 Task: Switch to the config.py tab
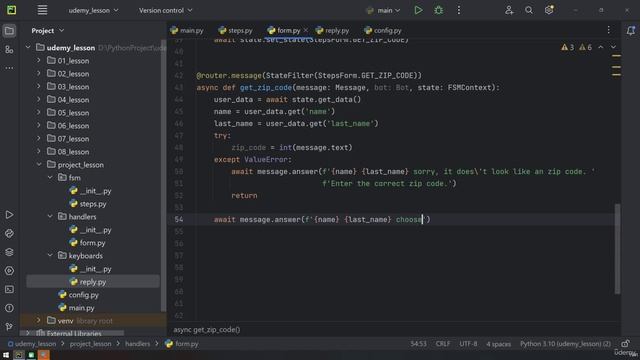pos(383,31)
